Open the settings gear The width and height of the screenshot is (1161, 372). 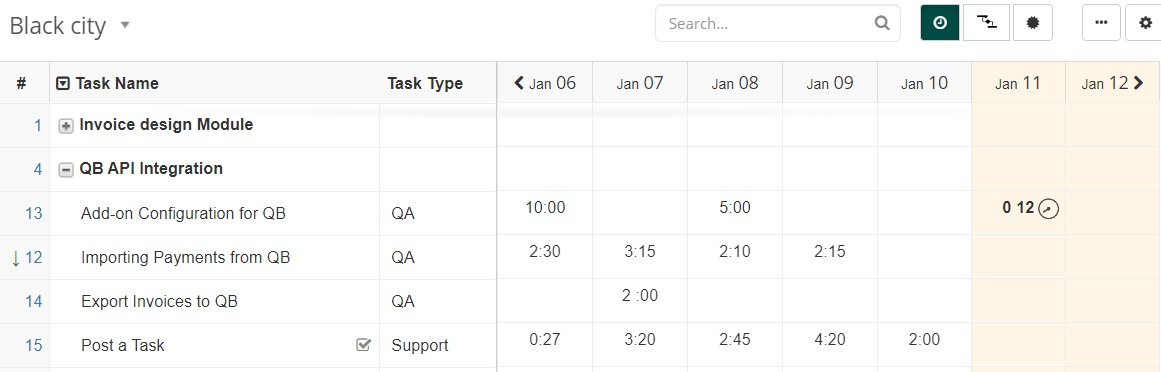pyautogui.click(x=1144, y=23)
